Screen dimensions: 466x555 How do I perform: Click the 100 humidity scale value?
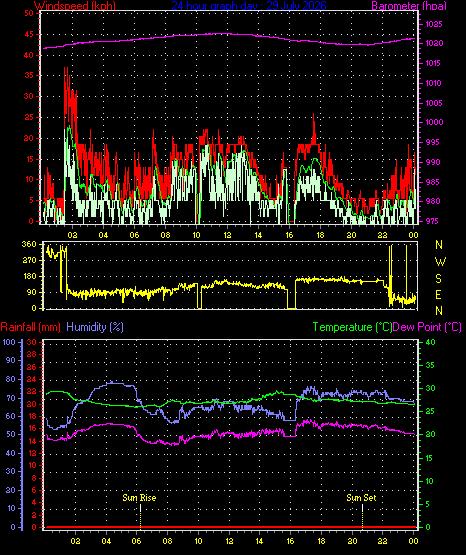[x=9, y=342]
